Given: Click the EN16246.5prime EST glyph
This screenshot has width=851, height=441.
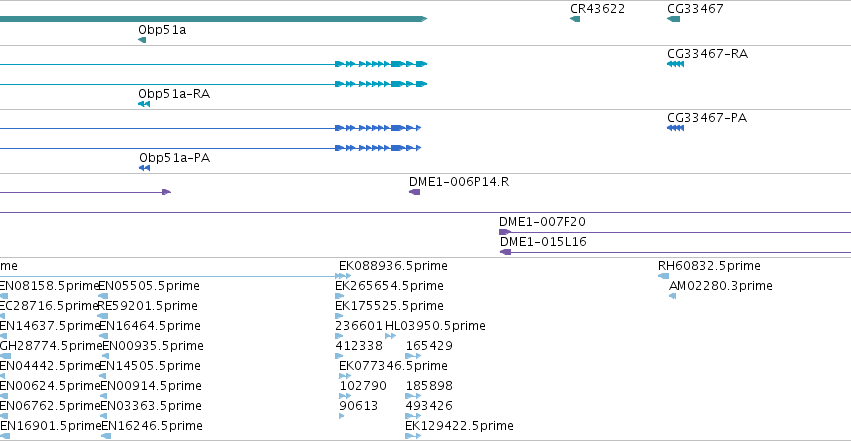Looking at the screenshot, I should pos(106,436).
